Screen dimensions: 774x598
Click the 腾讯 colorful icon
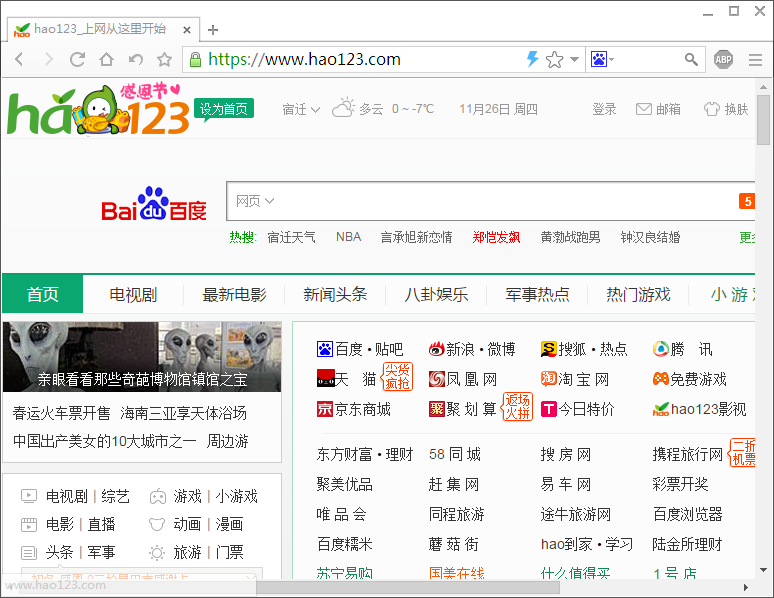click(x=660, y=349)
